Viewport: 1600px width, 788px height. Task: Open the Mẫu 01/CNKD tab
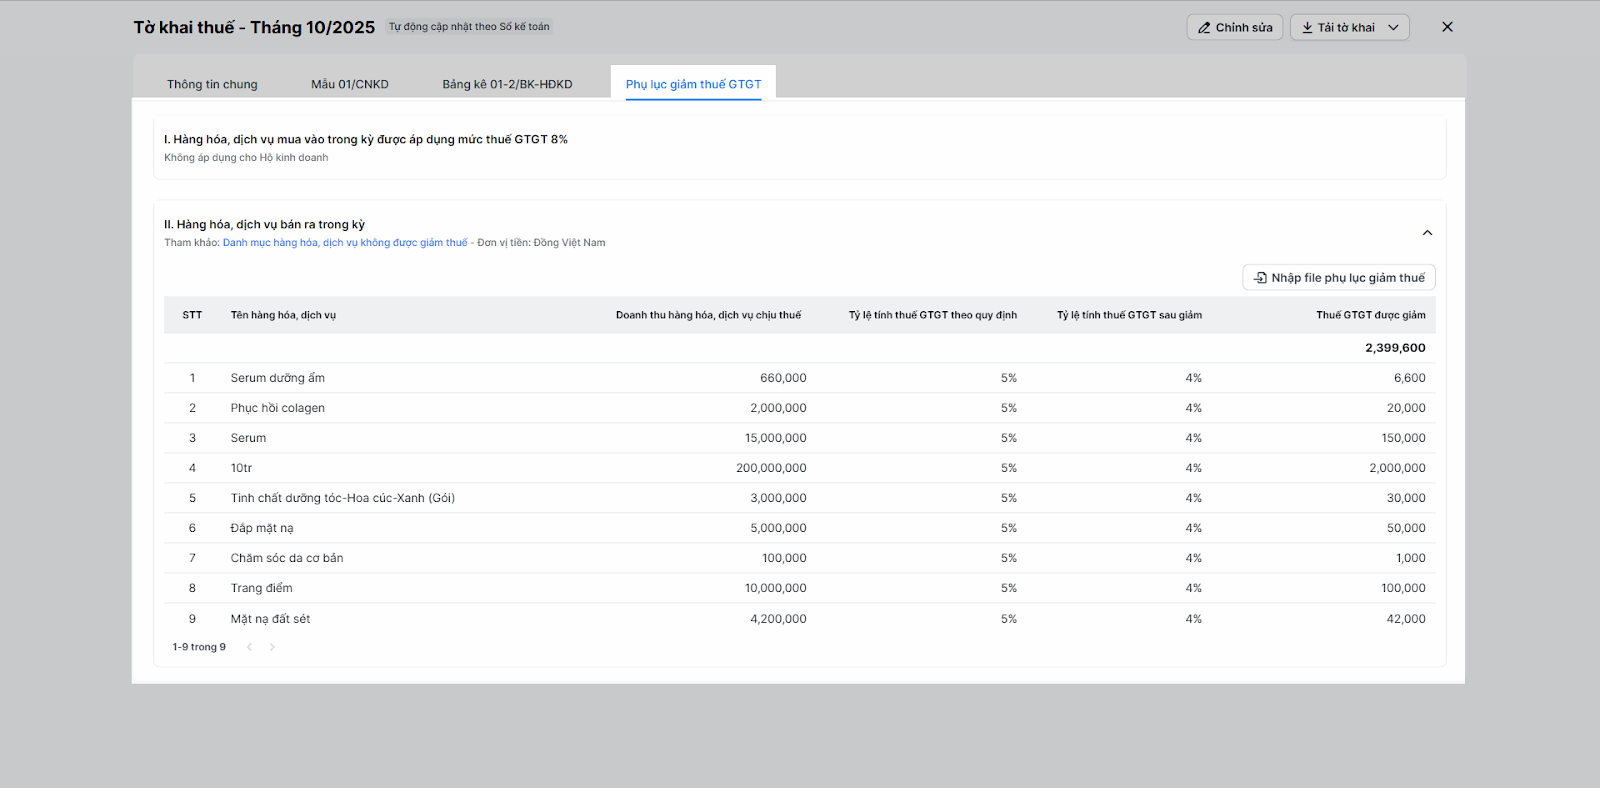[349, 84]
